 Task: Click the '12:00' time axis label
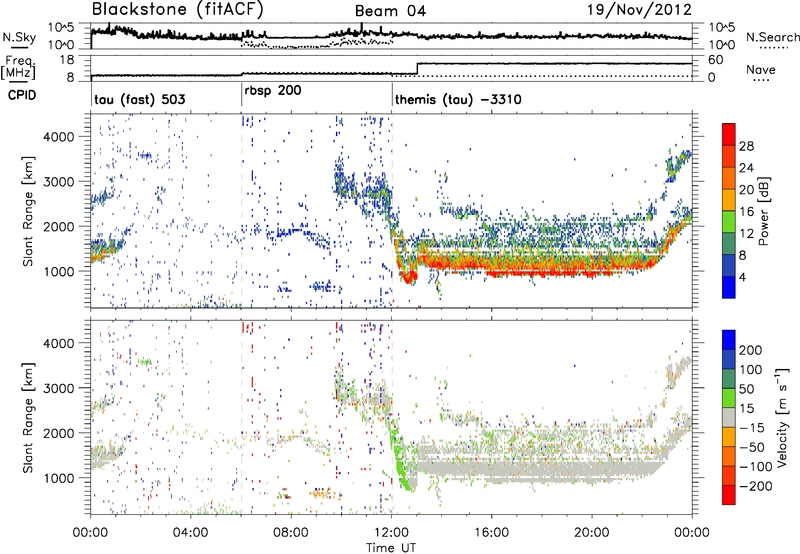pos(391,533)
